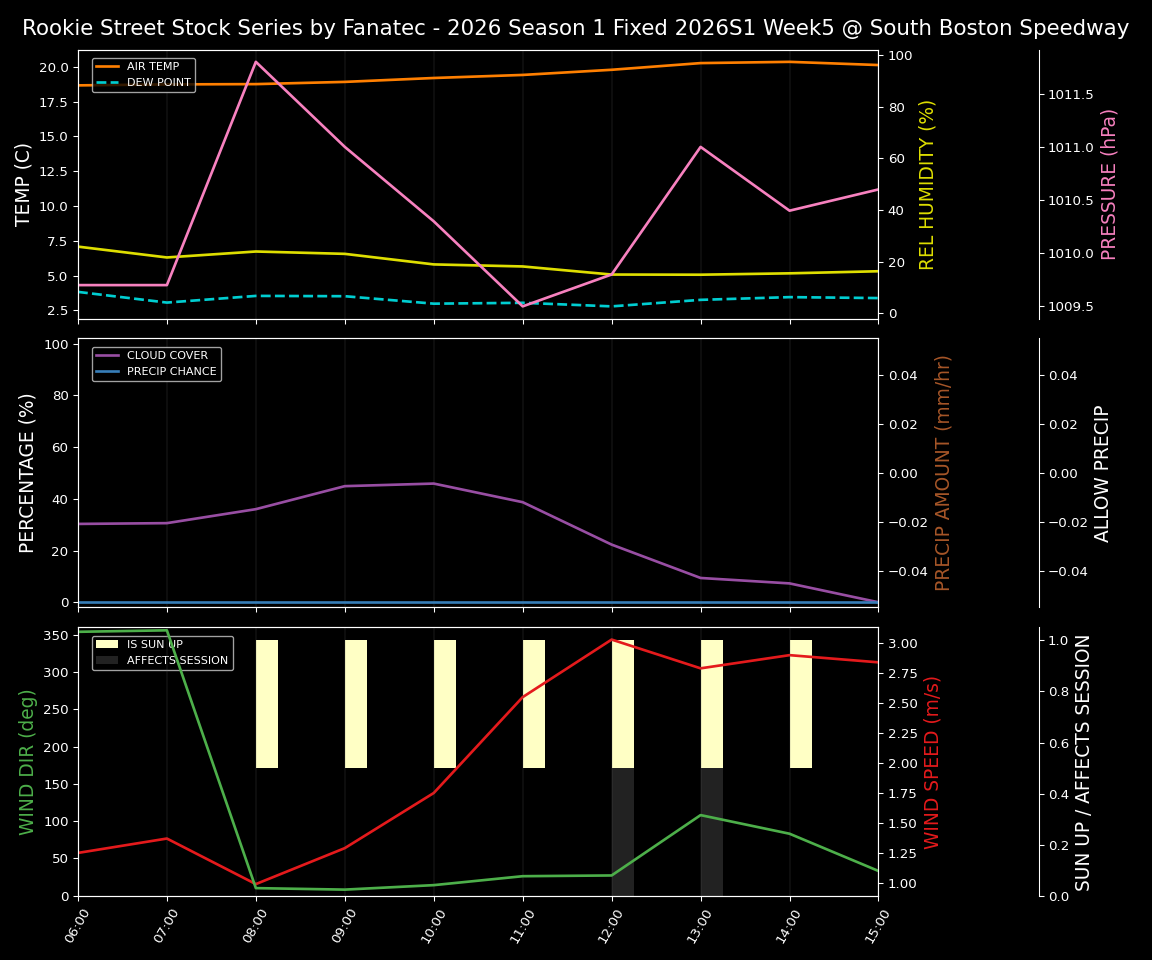
Task: Select the wind speed peak at 12:00
Action: click(611, 639)
